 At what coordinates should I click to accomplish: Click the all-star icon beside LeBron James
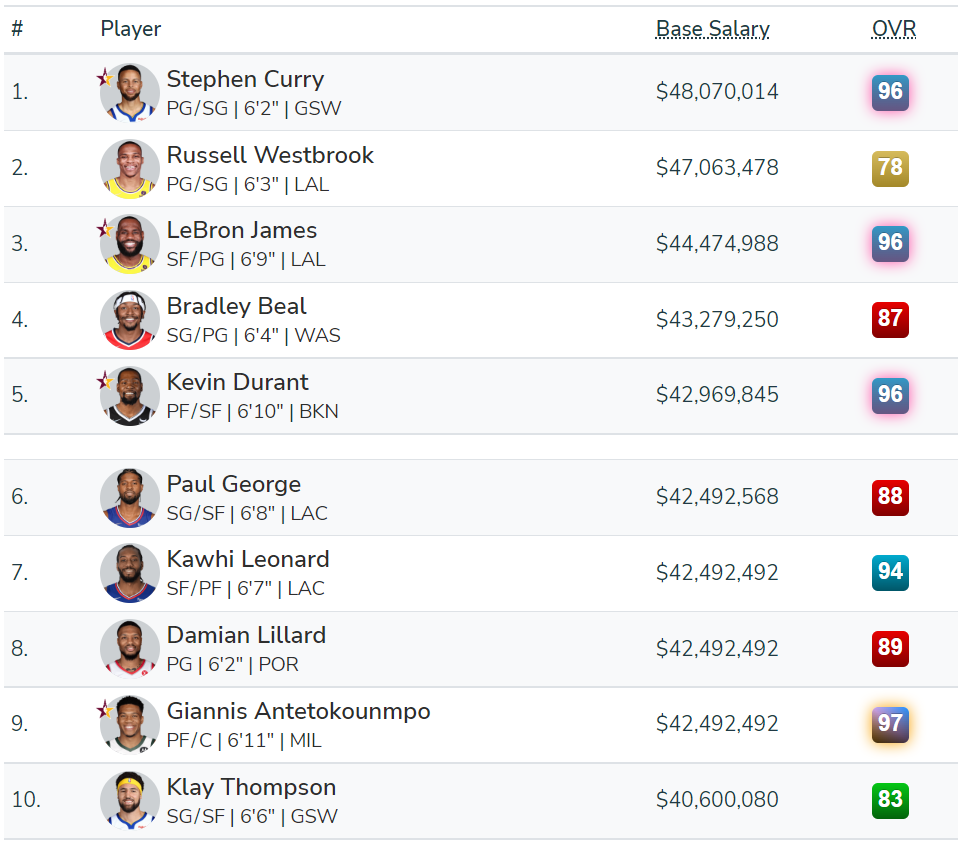tap(104, 229)
